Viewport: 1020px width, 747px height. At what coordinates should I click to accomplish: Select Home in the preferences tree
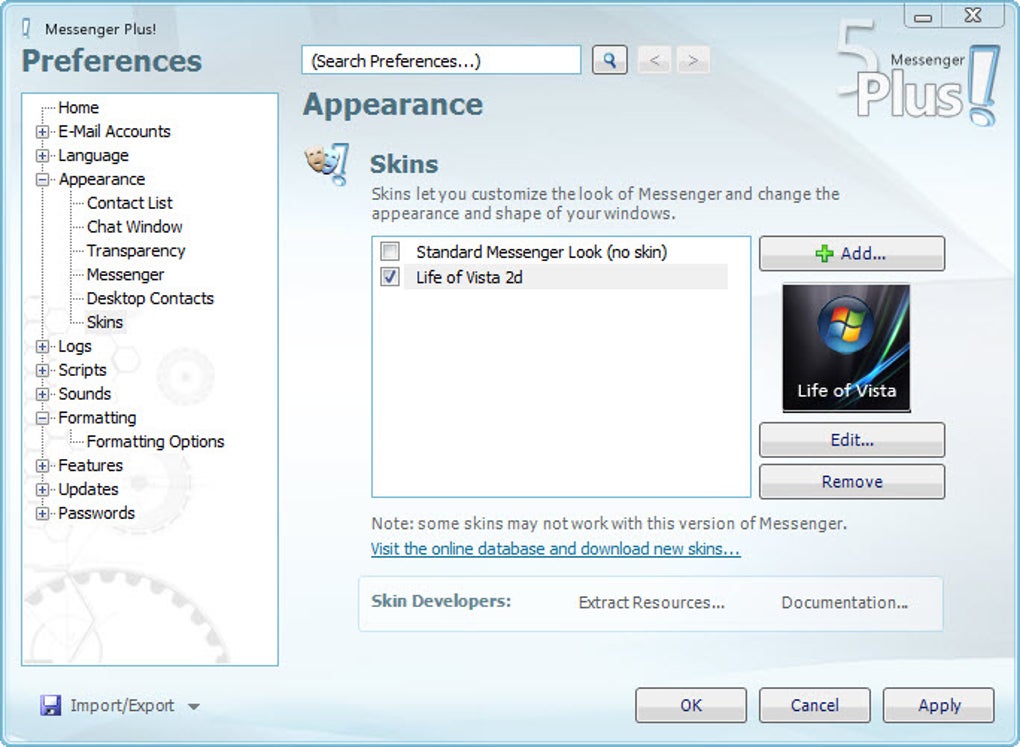pyautogui.click(x=79, y=107)
